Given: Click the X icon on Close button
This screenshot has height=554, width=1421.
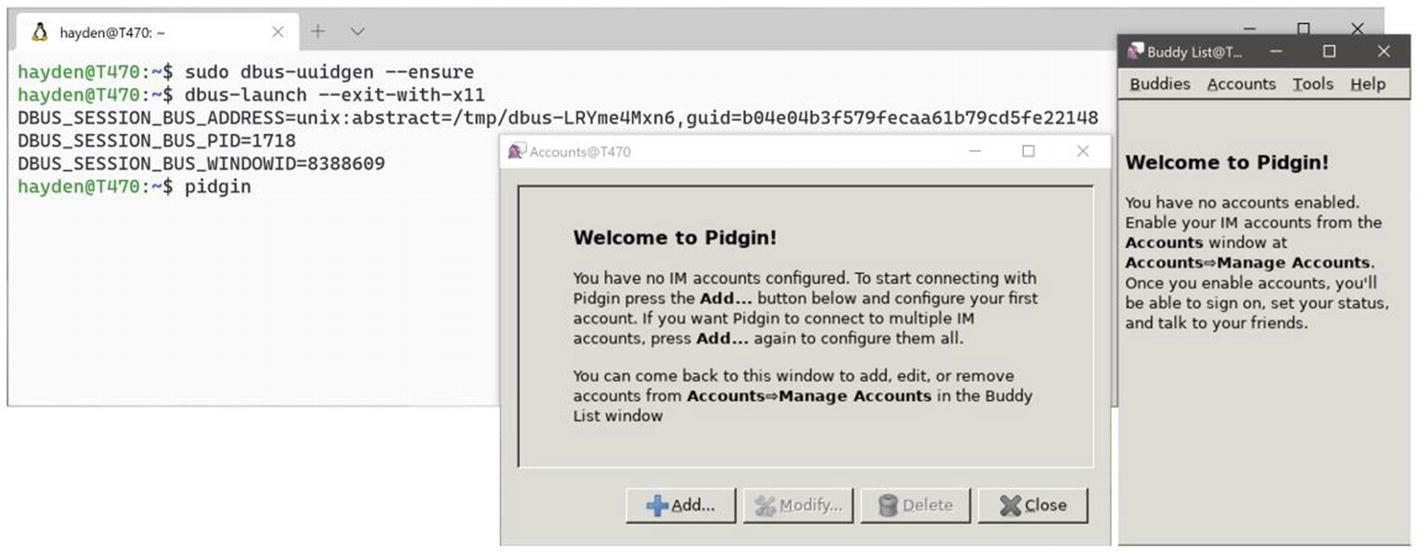Looking at the screenshot, I should point(1010,506).
